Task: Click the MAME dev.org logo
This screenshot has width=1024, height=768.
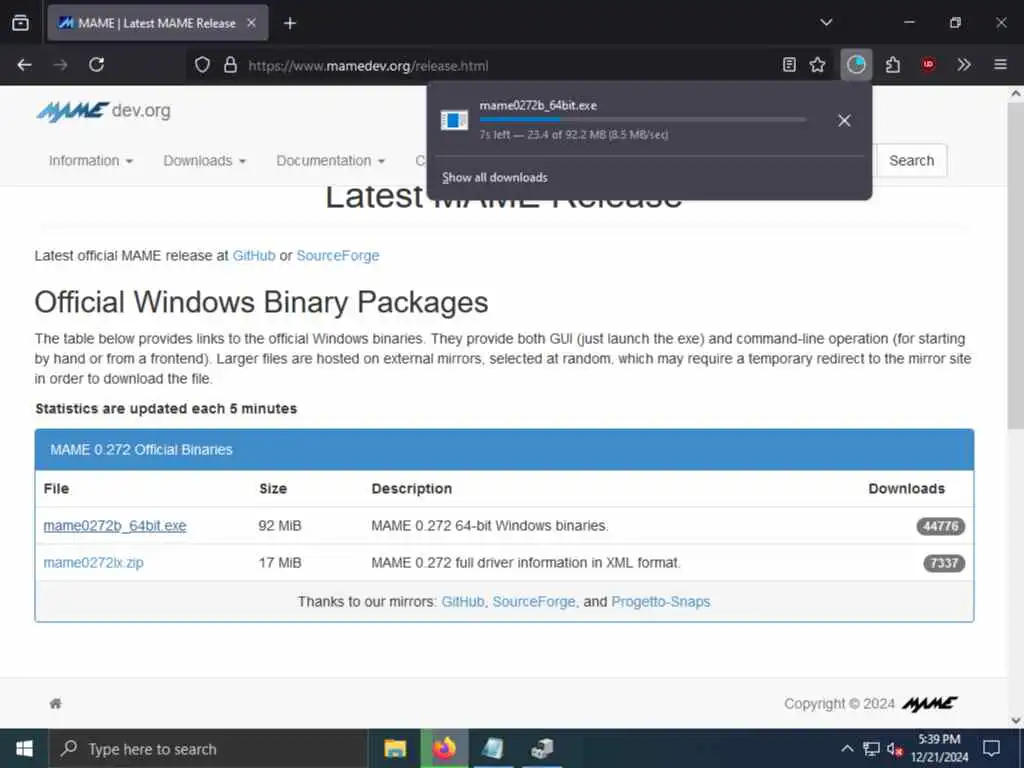Action: [103, 112]
